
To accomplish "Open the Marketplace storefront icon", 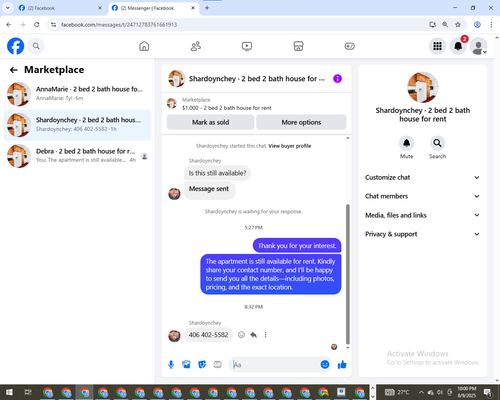I will coord(298,46).
